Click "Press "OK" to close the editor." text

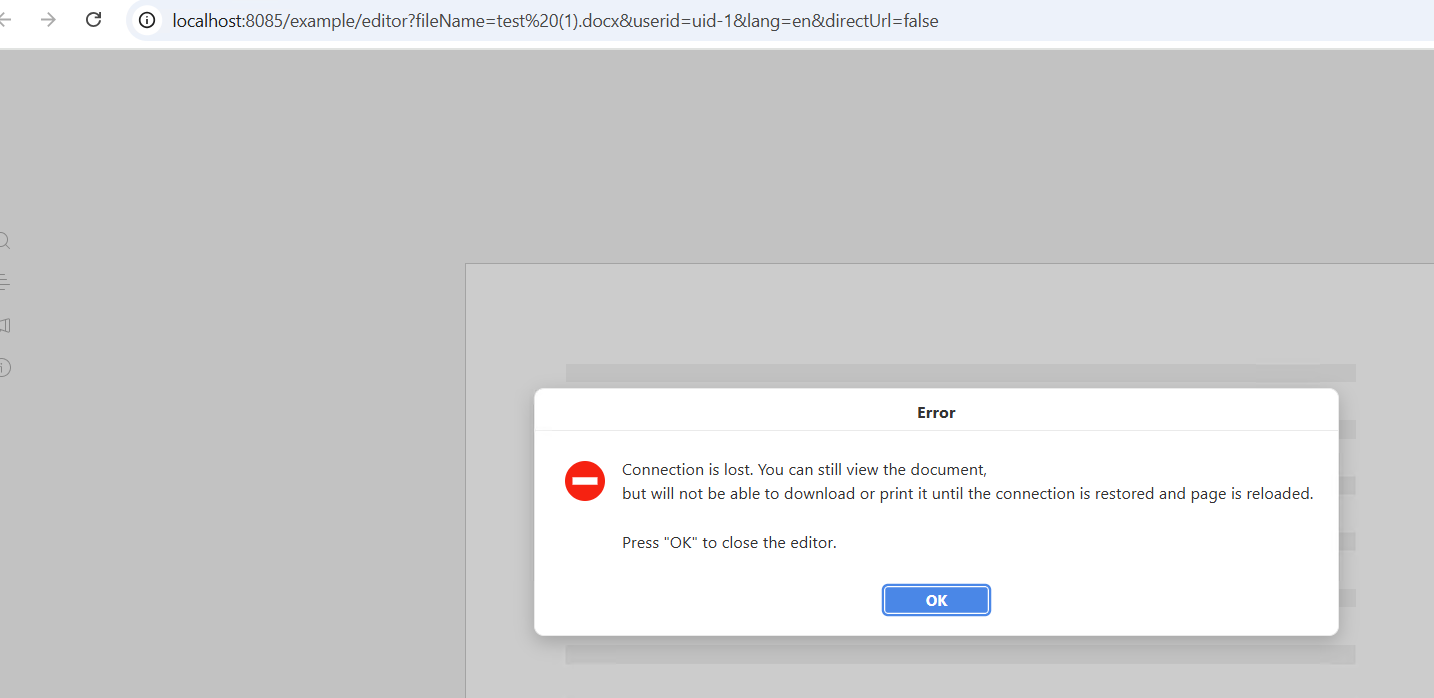pos(729,543)
